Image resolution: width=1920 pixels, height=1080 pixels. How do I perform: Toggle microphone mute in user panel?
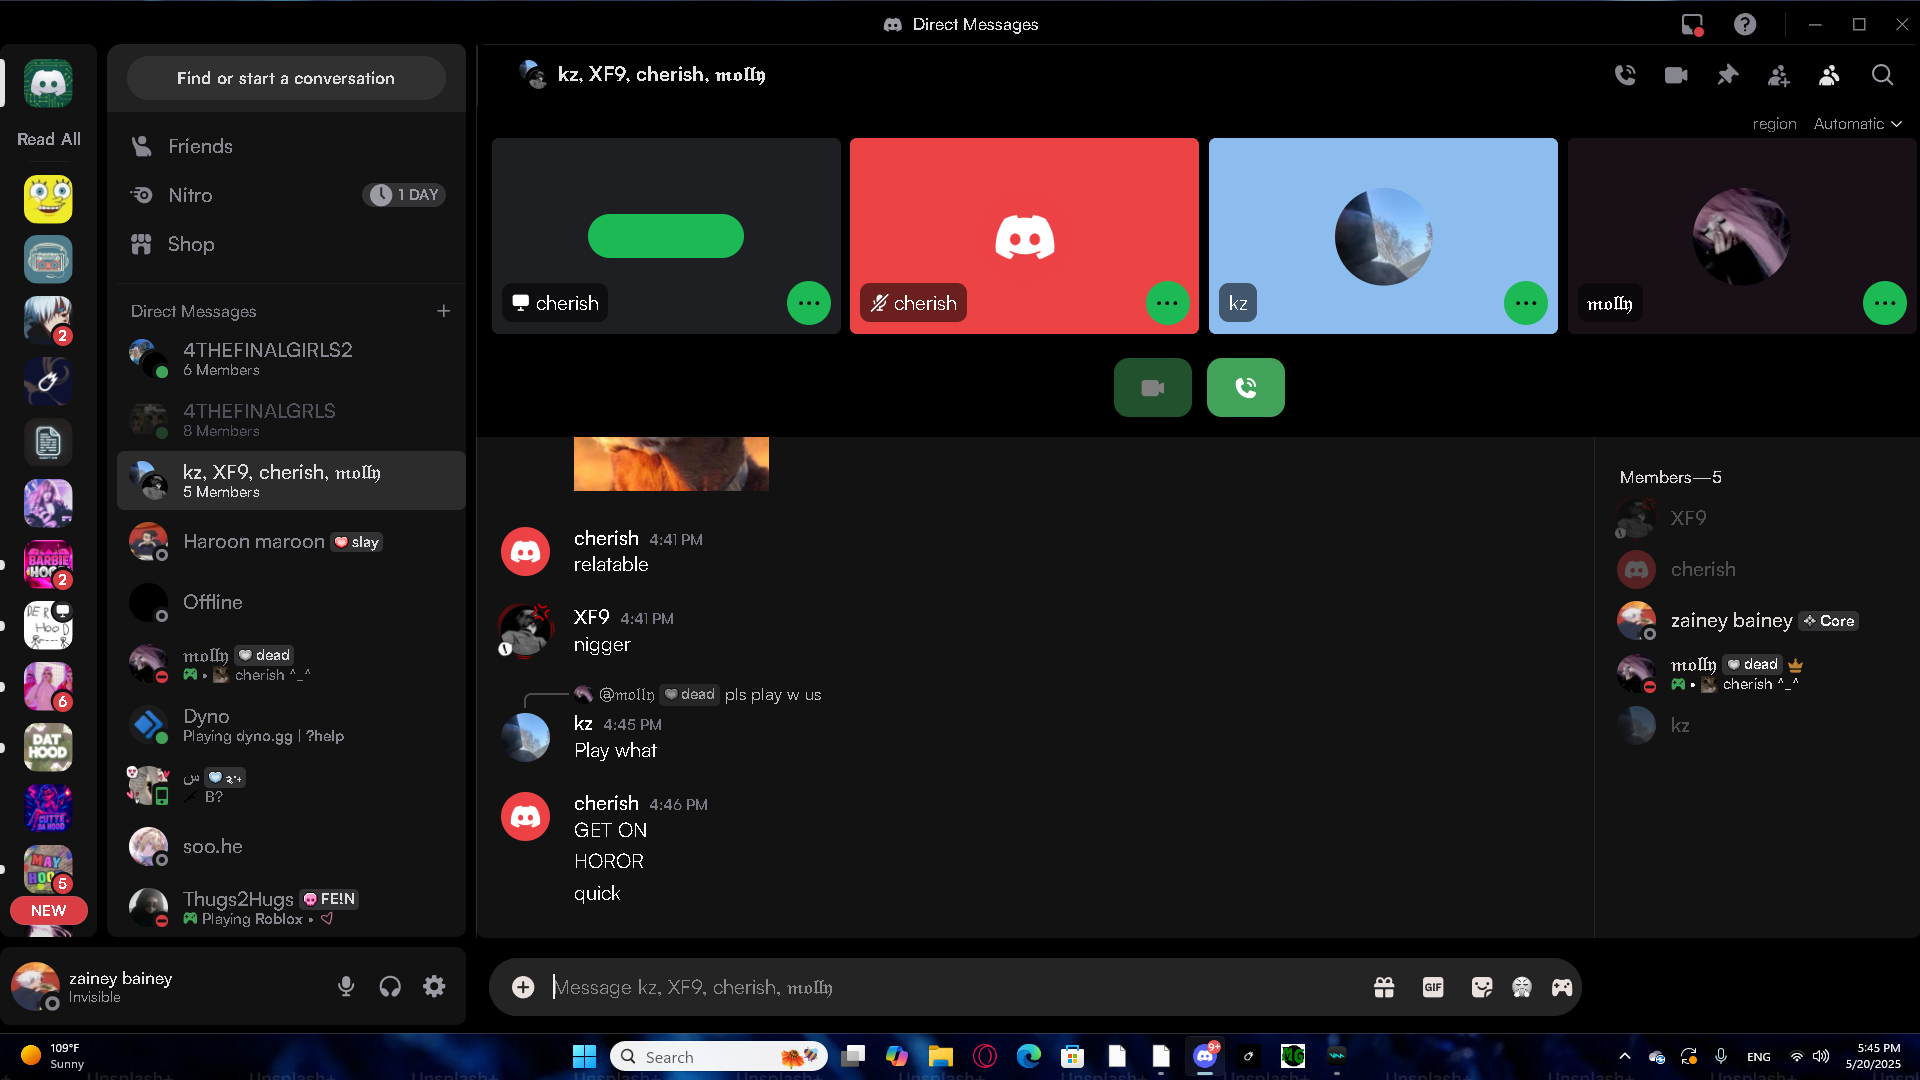click(x=346, y=987)
